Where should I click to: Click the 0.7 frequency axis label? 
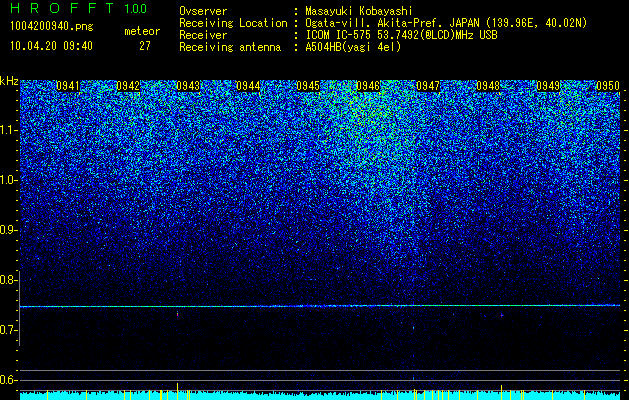point(8,330)
